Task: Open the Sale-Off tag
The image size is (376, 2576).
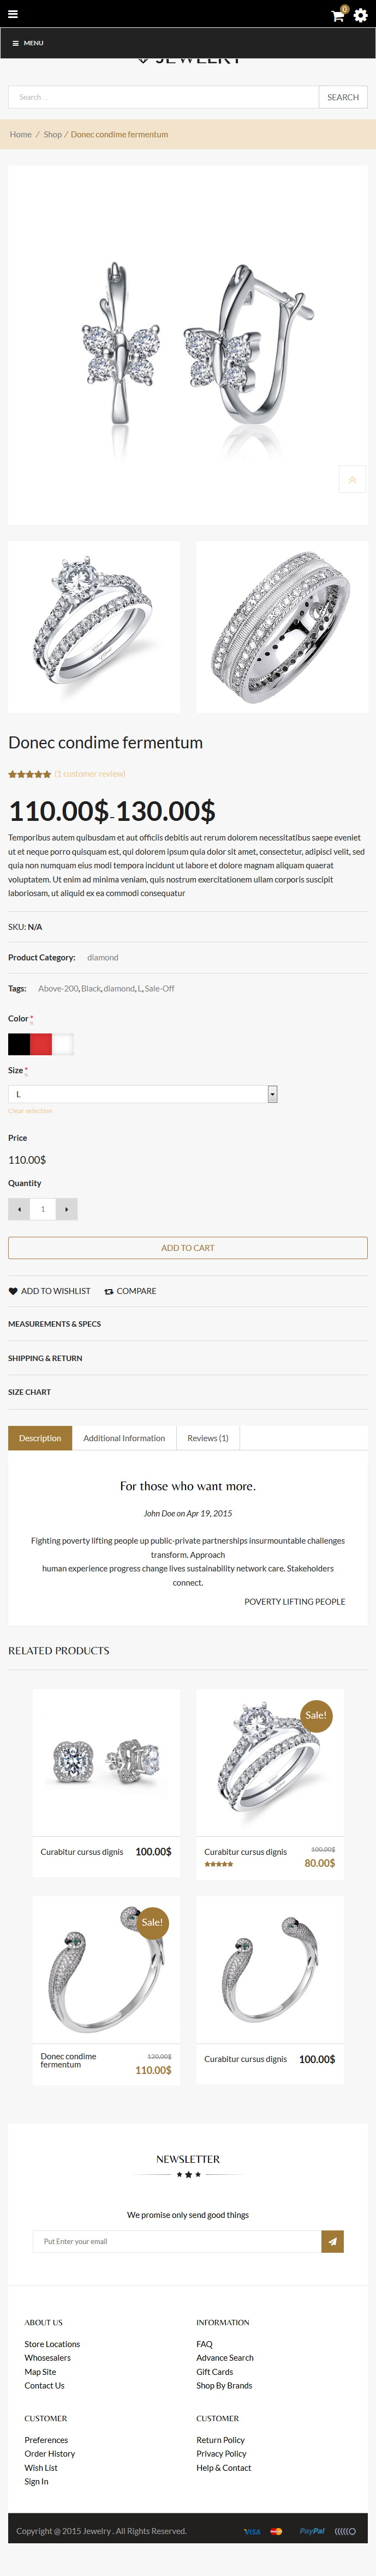Action: point(159,988)
